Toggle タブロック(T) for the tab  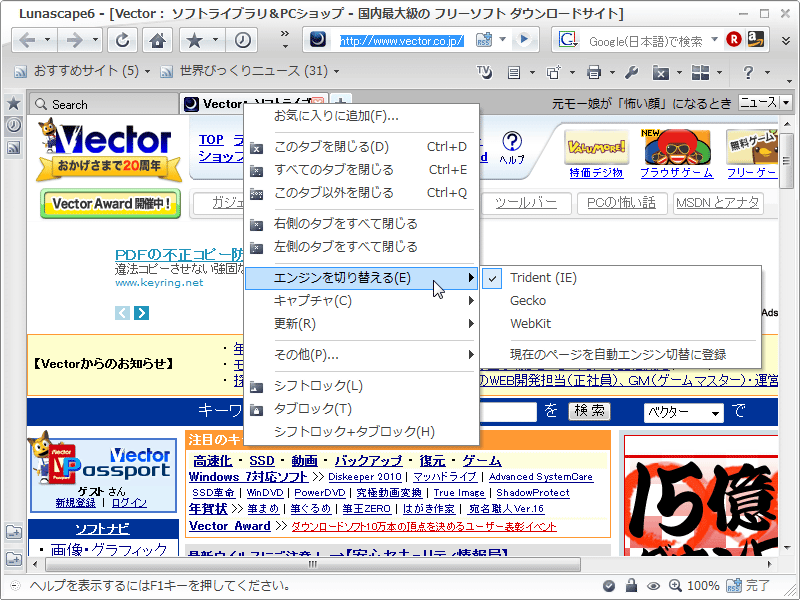click(x=361, y=409)
